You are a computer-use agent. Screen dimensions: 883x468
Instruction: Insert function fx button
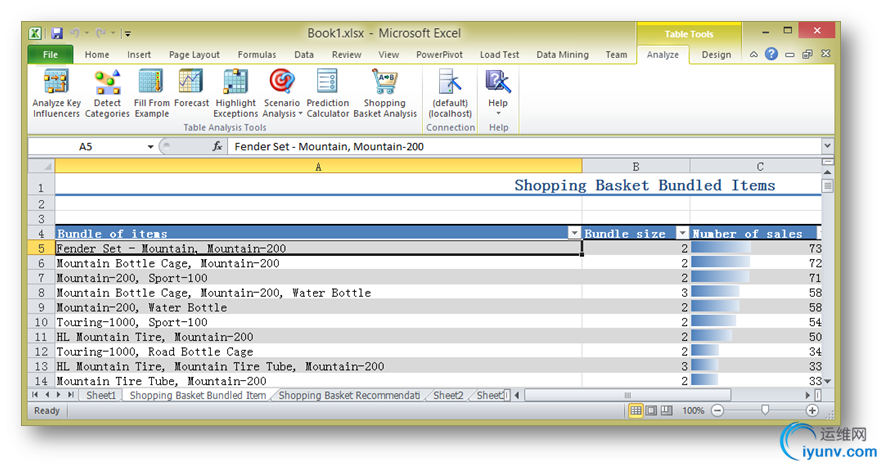217,146
